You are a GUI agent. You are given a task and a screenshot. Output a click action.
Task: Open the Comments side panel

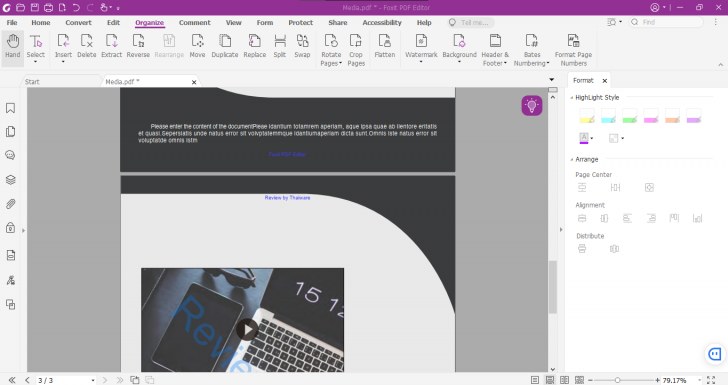(x=10, y=155)
